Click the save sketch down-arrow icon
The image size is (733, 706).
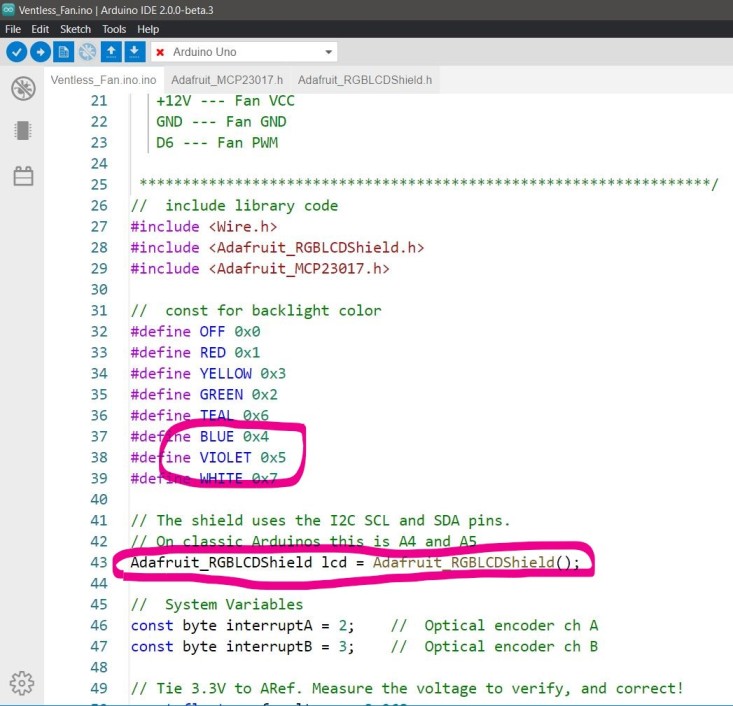[134, 52]
